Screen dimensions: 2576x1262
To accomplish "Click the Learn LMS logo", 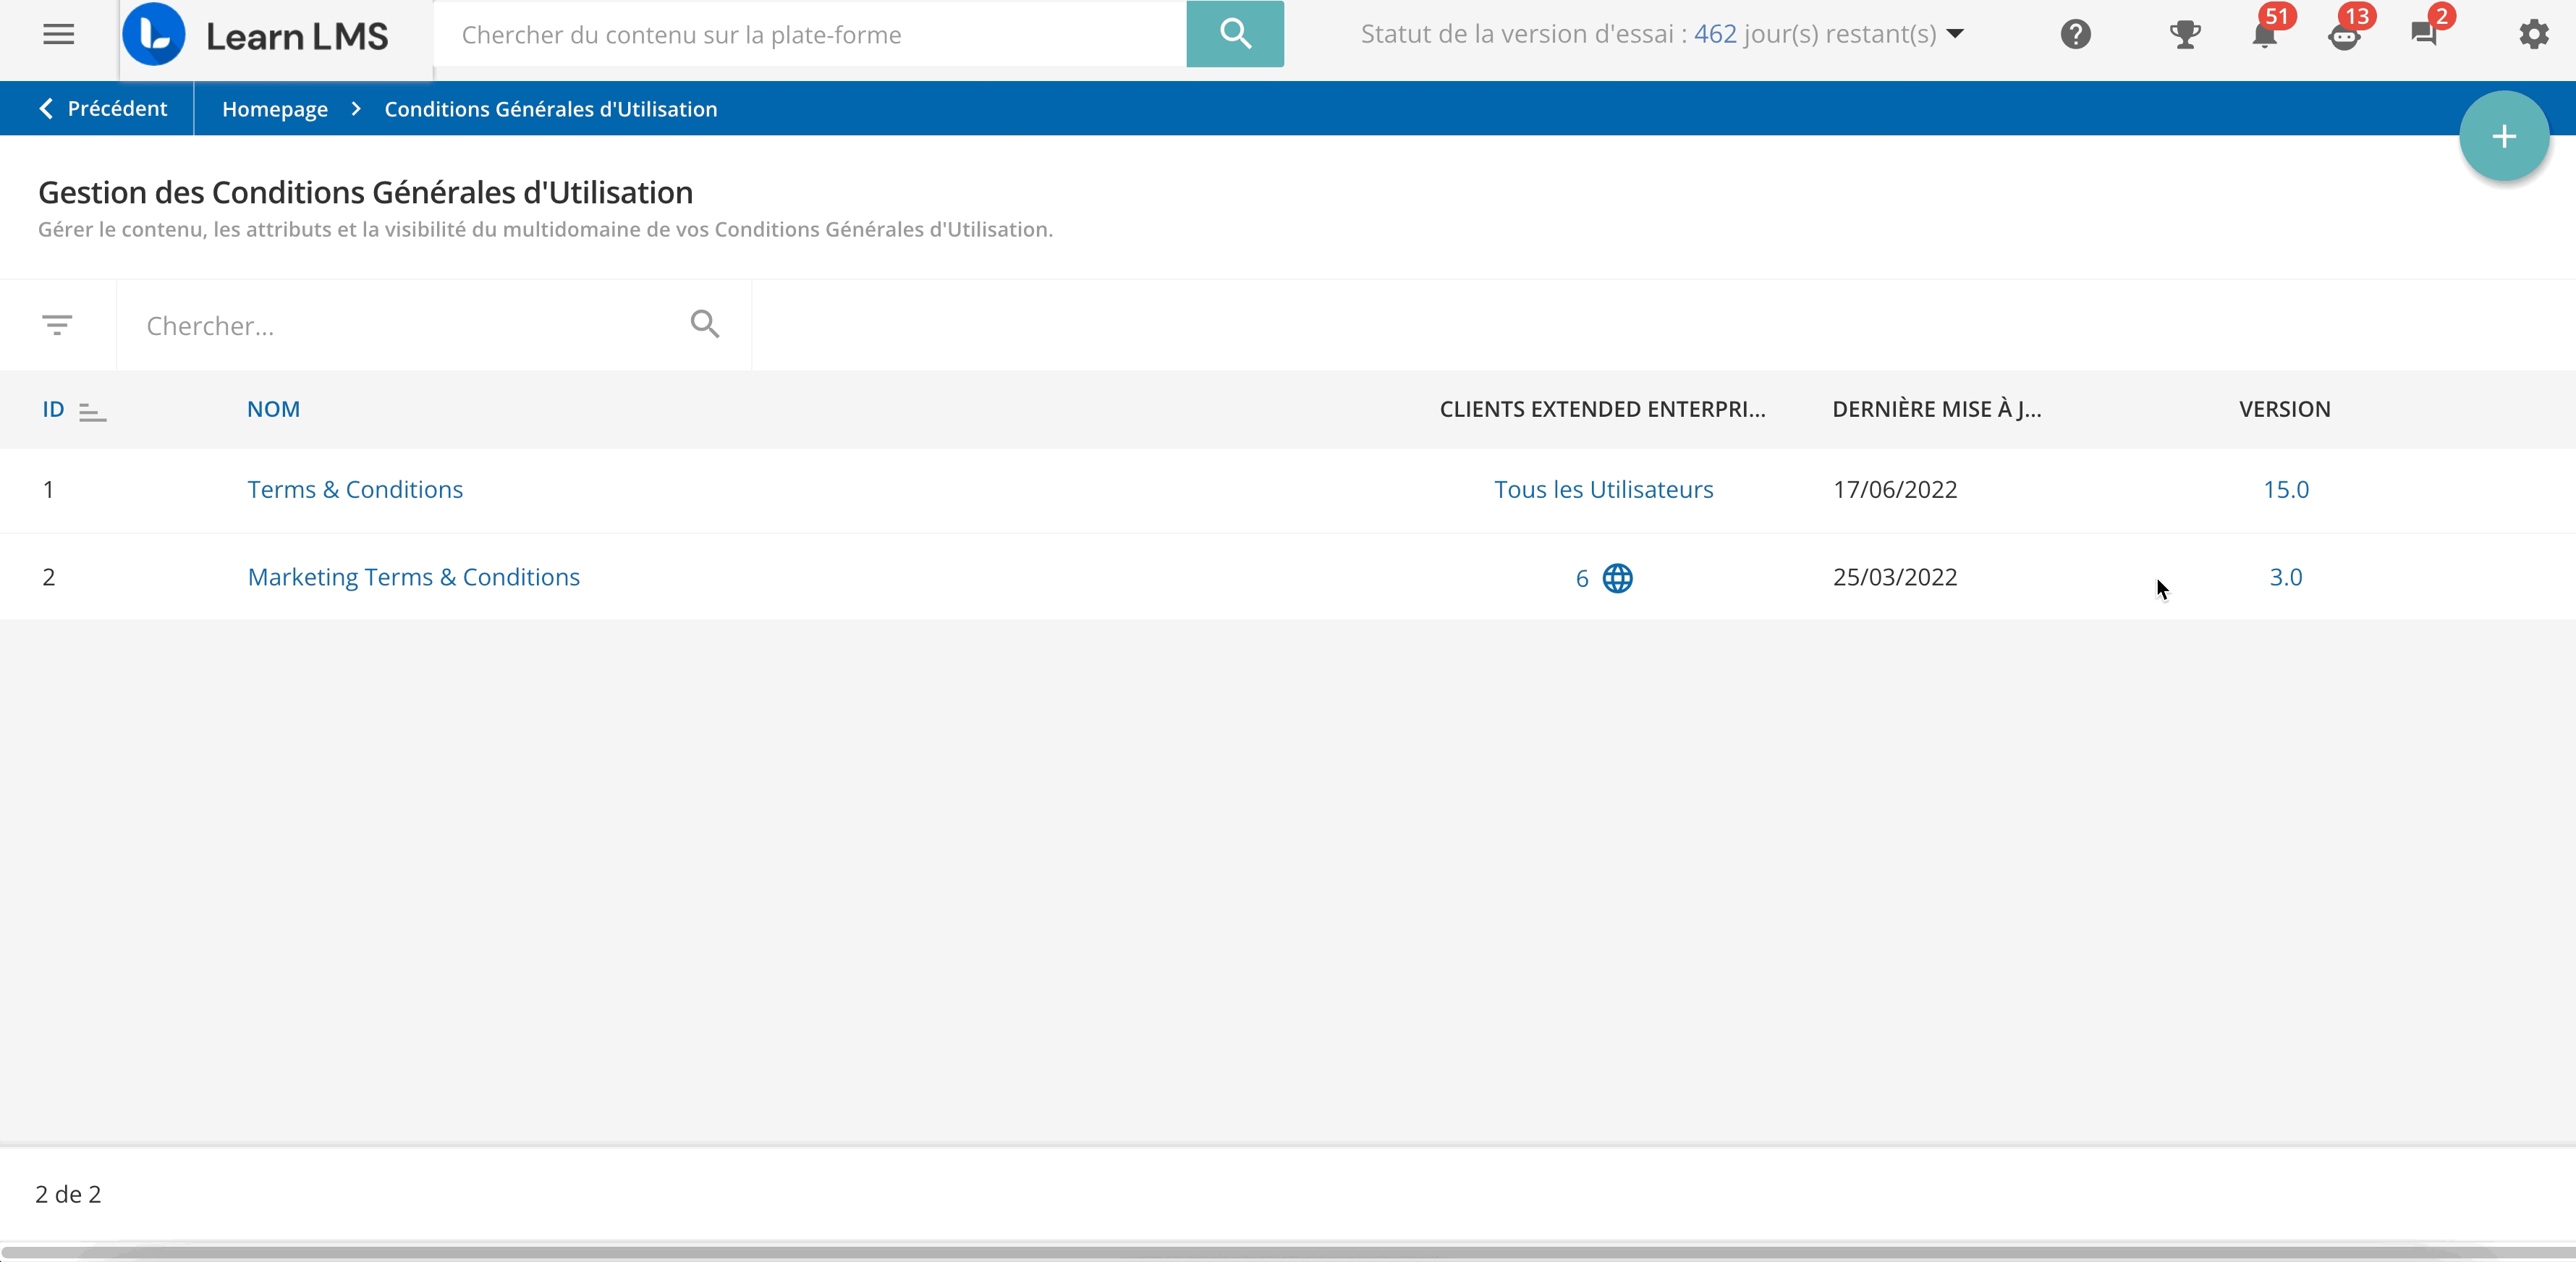I will (x=256, y=35).
